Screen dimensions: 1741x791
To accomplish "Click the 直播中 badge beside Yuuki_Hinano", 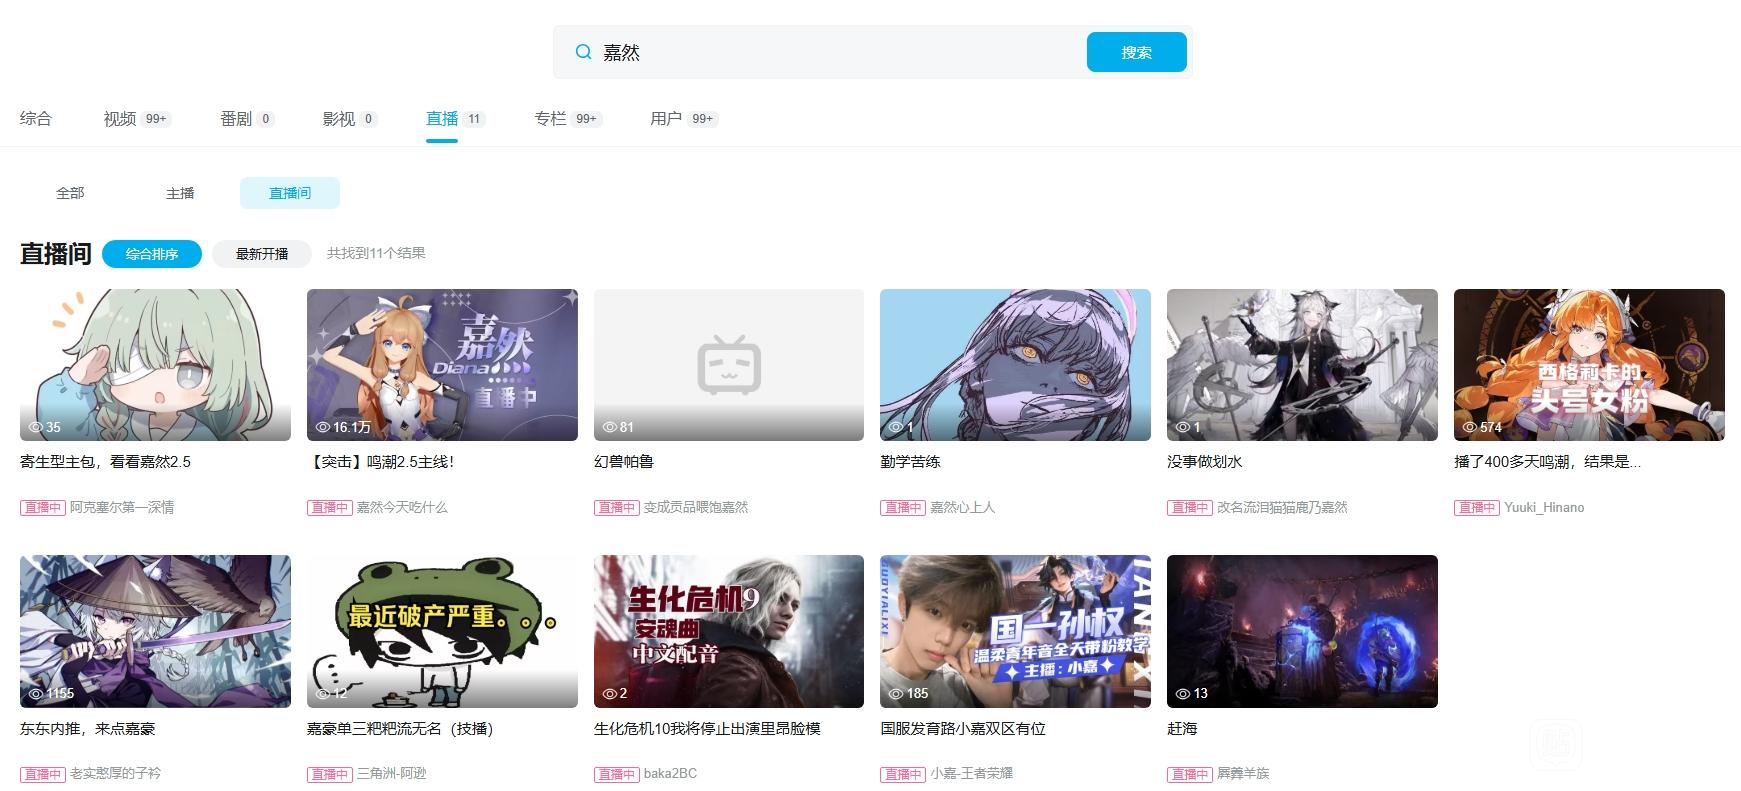I will (1476, 507).
